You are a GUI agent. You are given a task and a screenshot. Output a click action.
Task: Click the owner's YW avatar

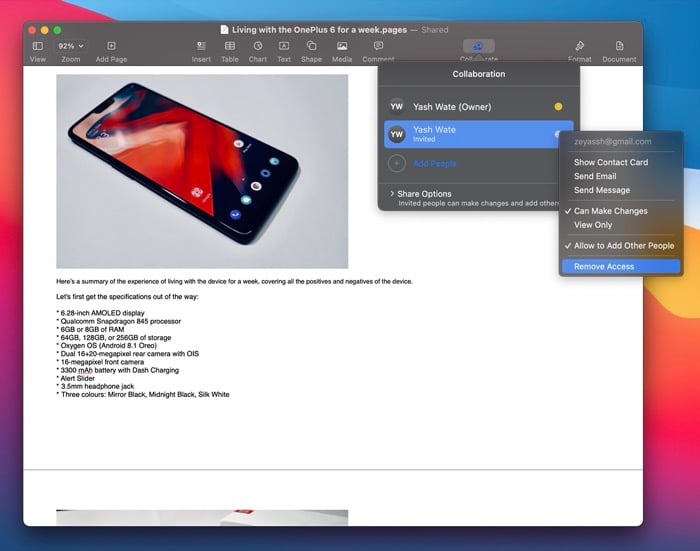(x=396, y=107)
